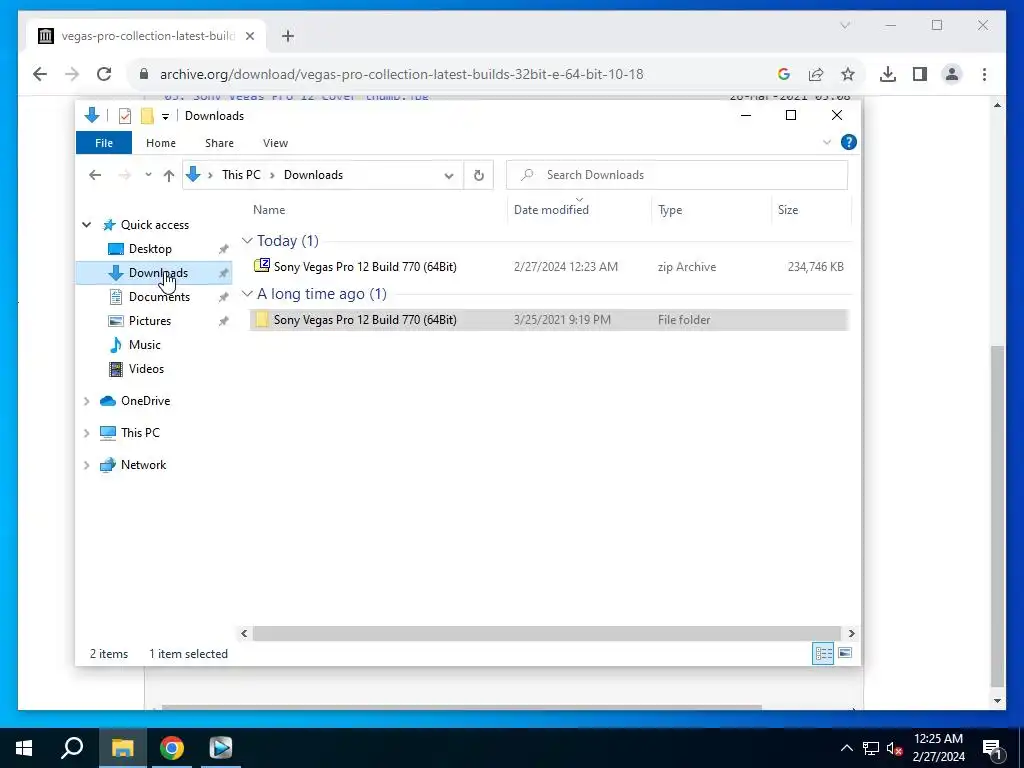Show hidden tray icons chevron
The height and width of the screenshot is (768, 1024).
click(846, 748)
